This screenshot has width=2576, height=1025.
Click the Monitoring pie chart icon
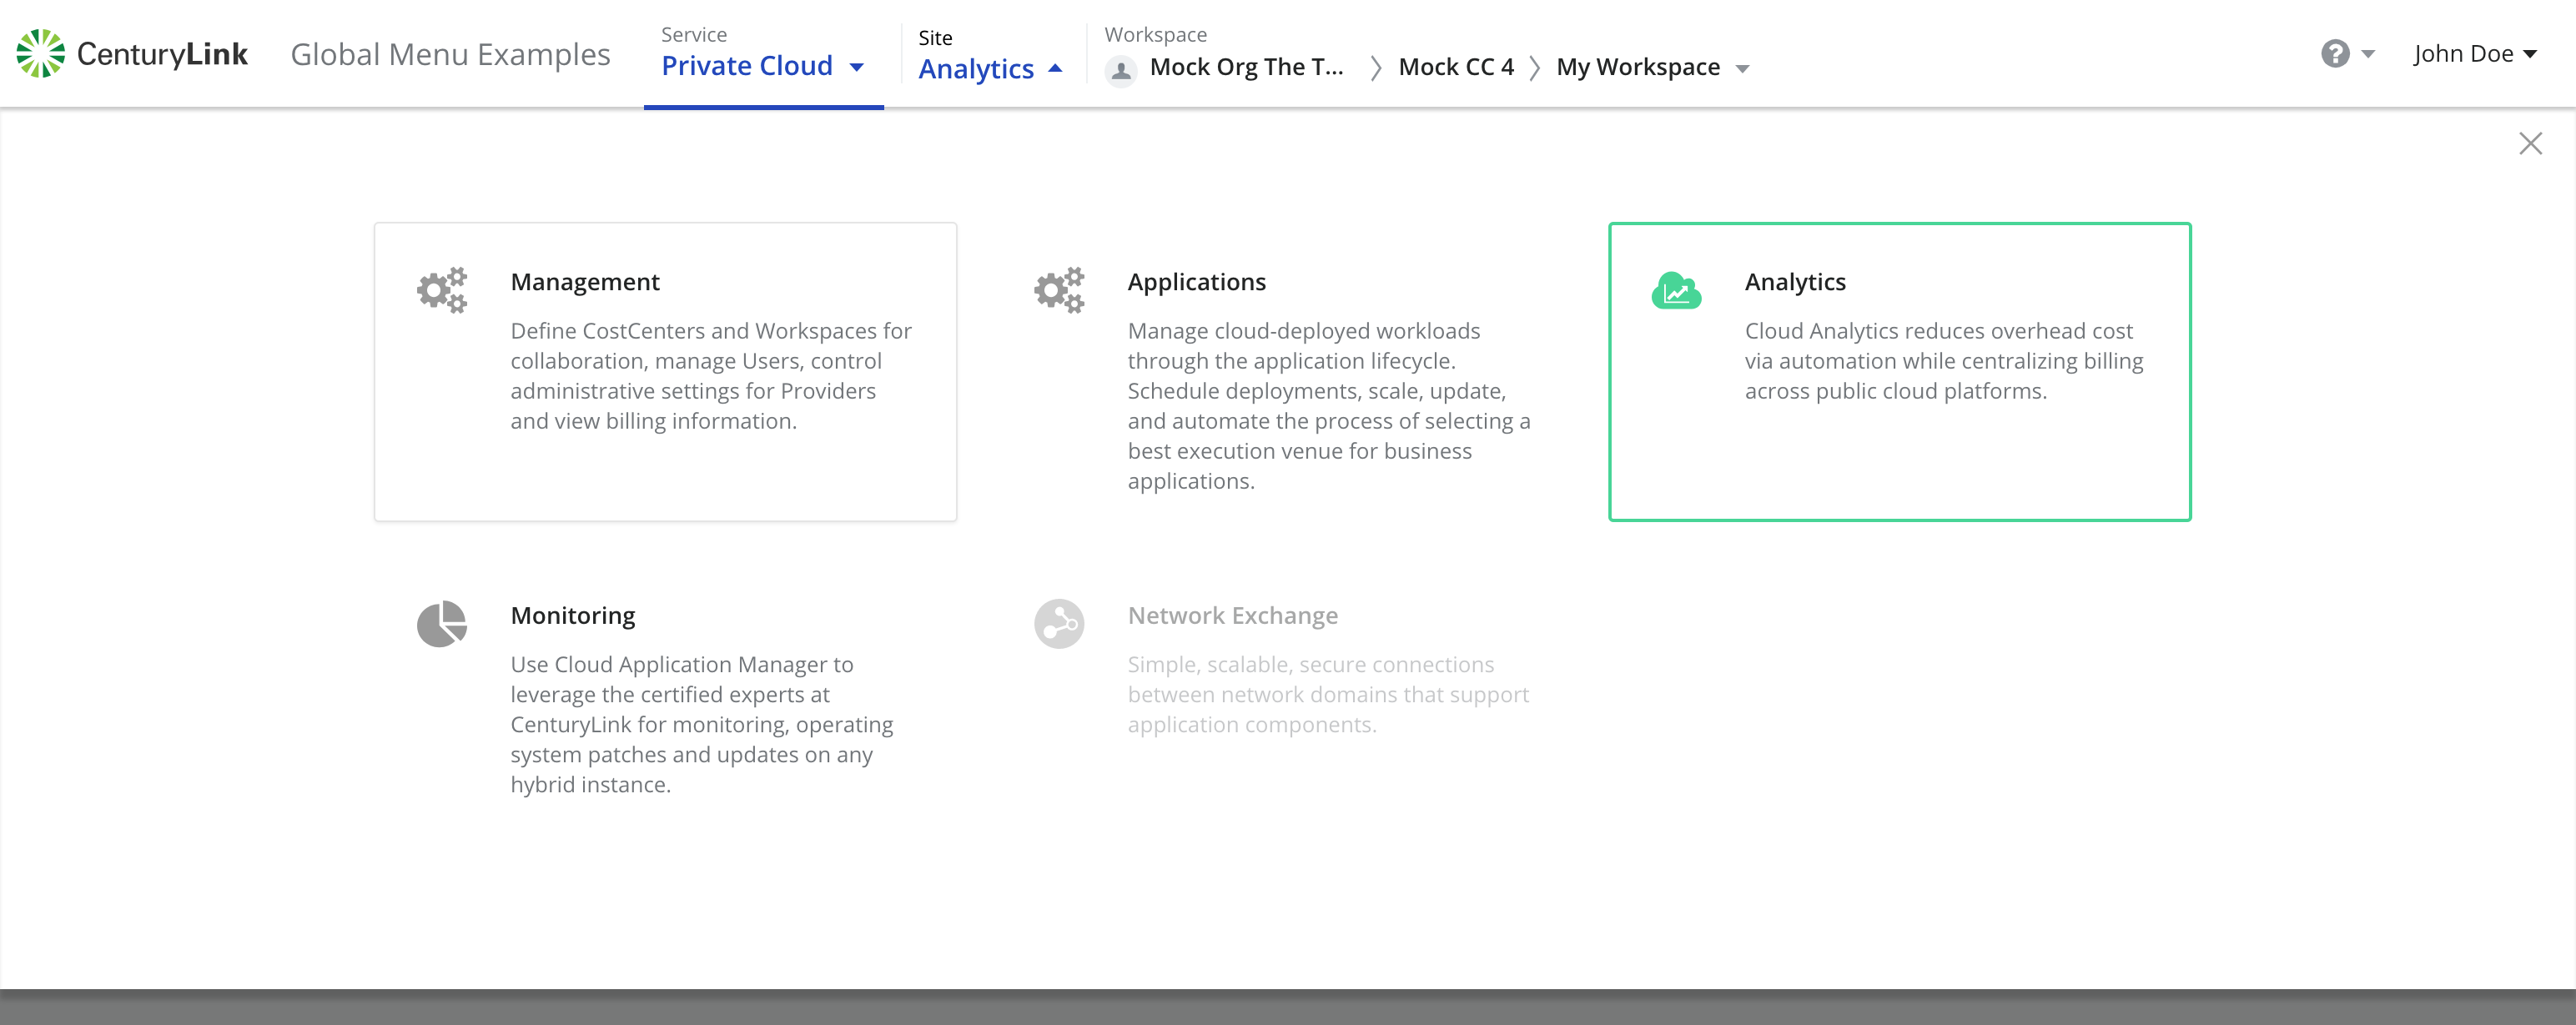click(x=442, y=624)
